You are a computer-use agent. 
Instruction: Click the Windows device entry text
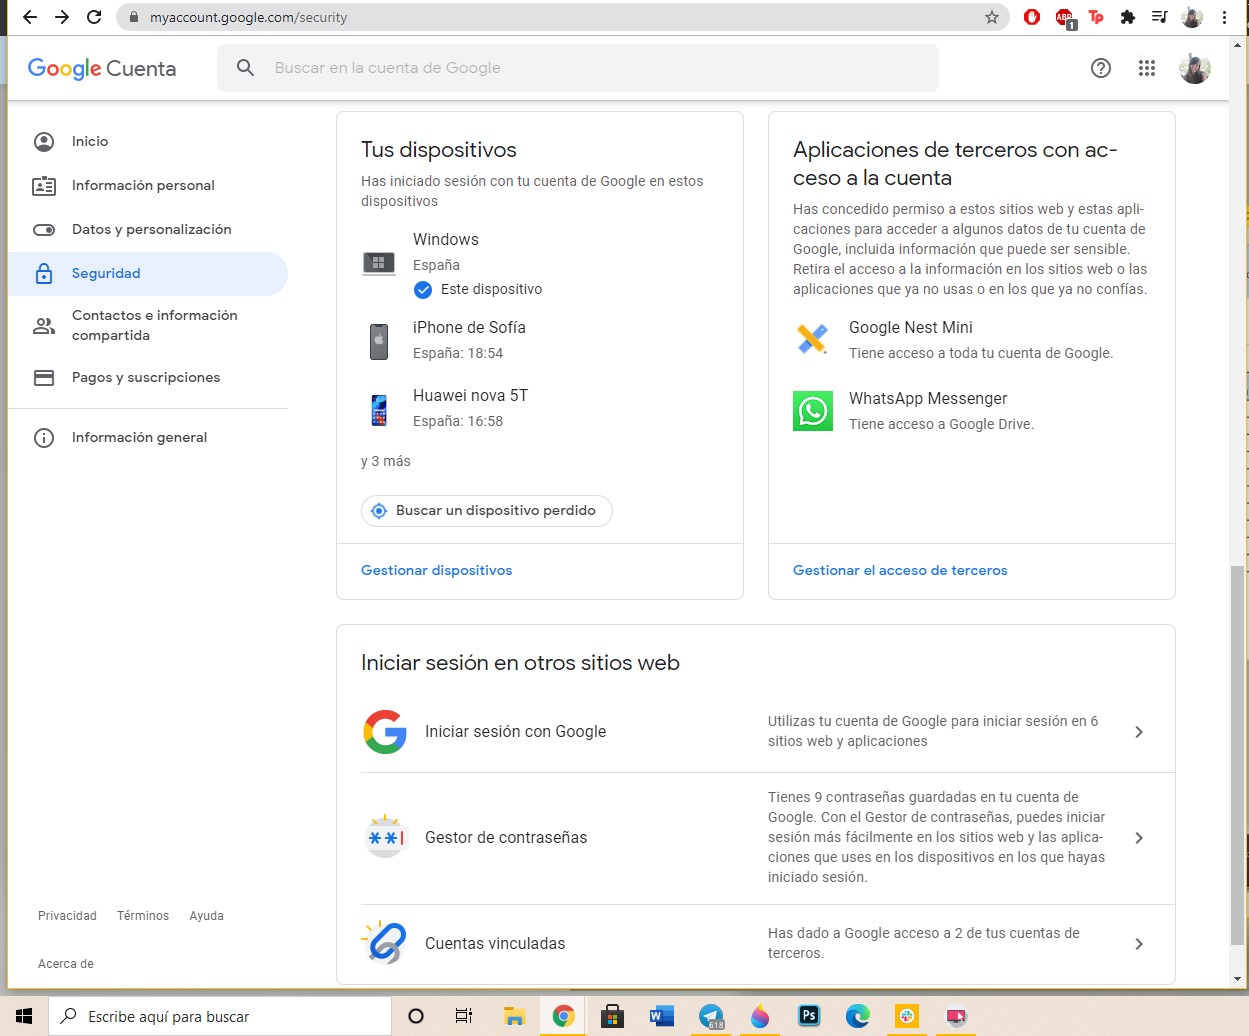tap(446, 240)
